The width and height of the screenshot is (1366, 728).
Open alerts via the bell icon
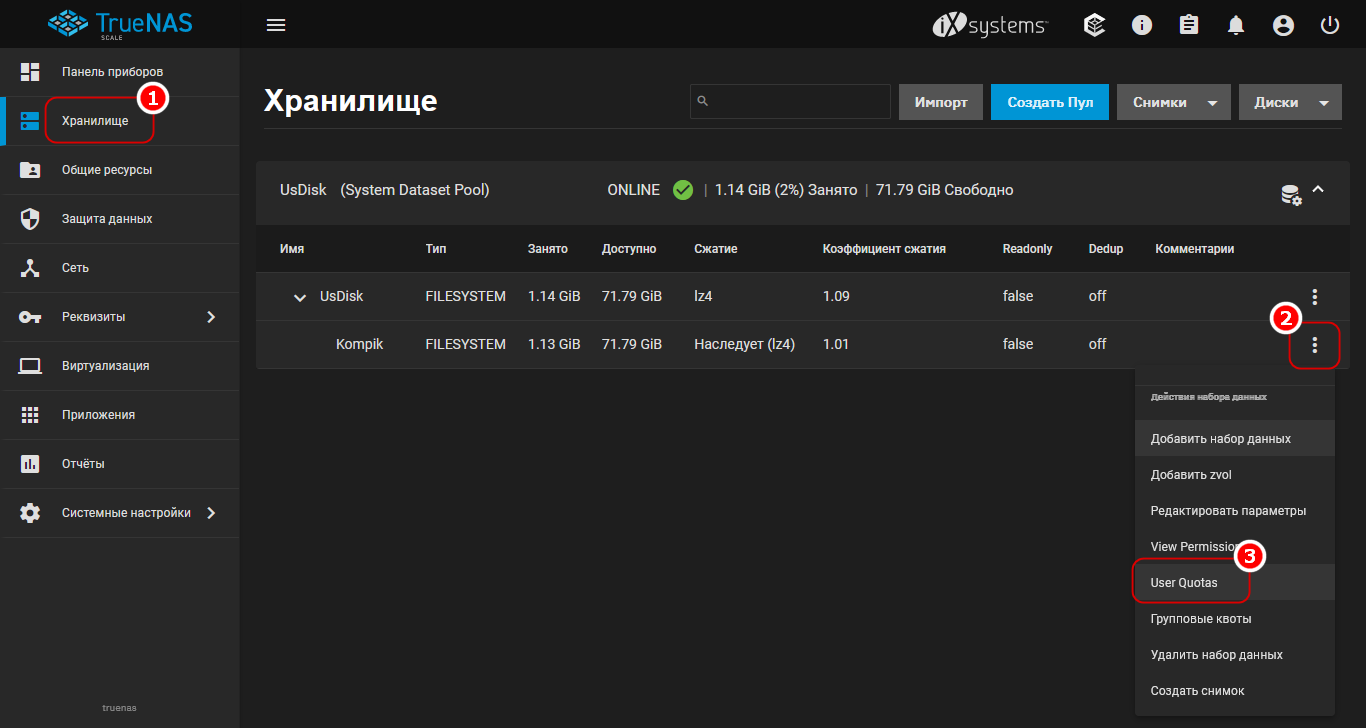pos(1236,25)
